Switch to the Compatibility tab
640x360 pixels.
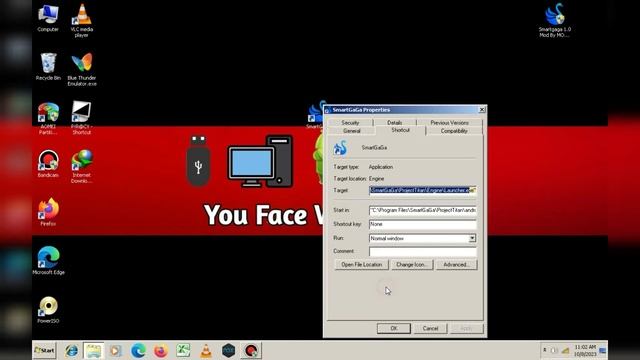point(454,131)
